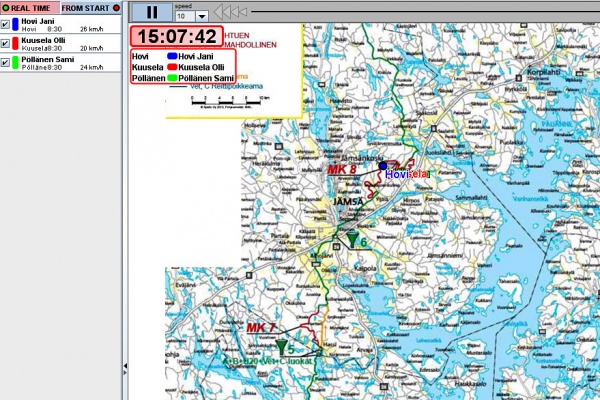Pause the race playback
The image size is (600, 400).
click(151, 12)
